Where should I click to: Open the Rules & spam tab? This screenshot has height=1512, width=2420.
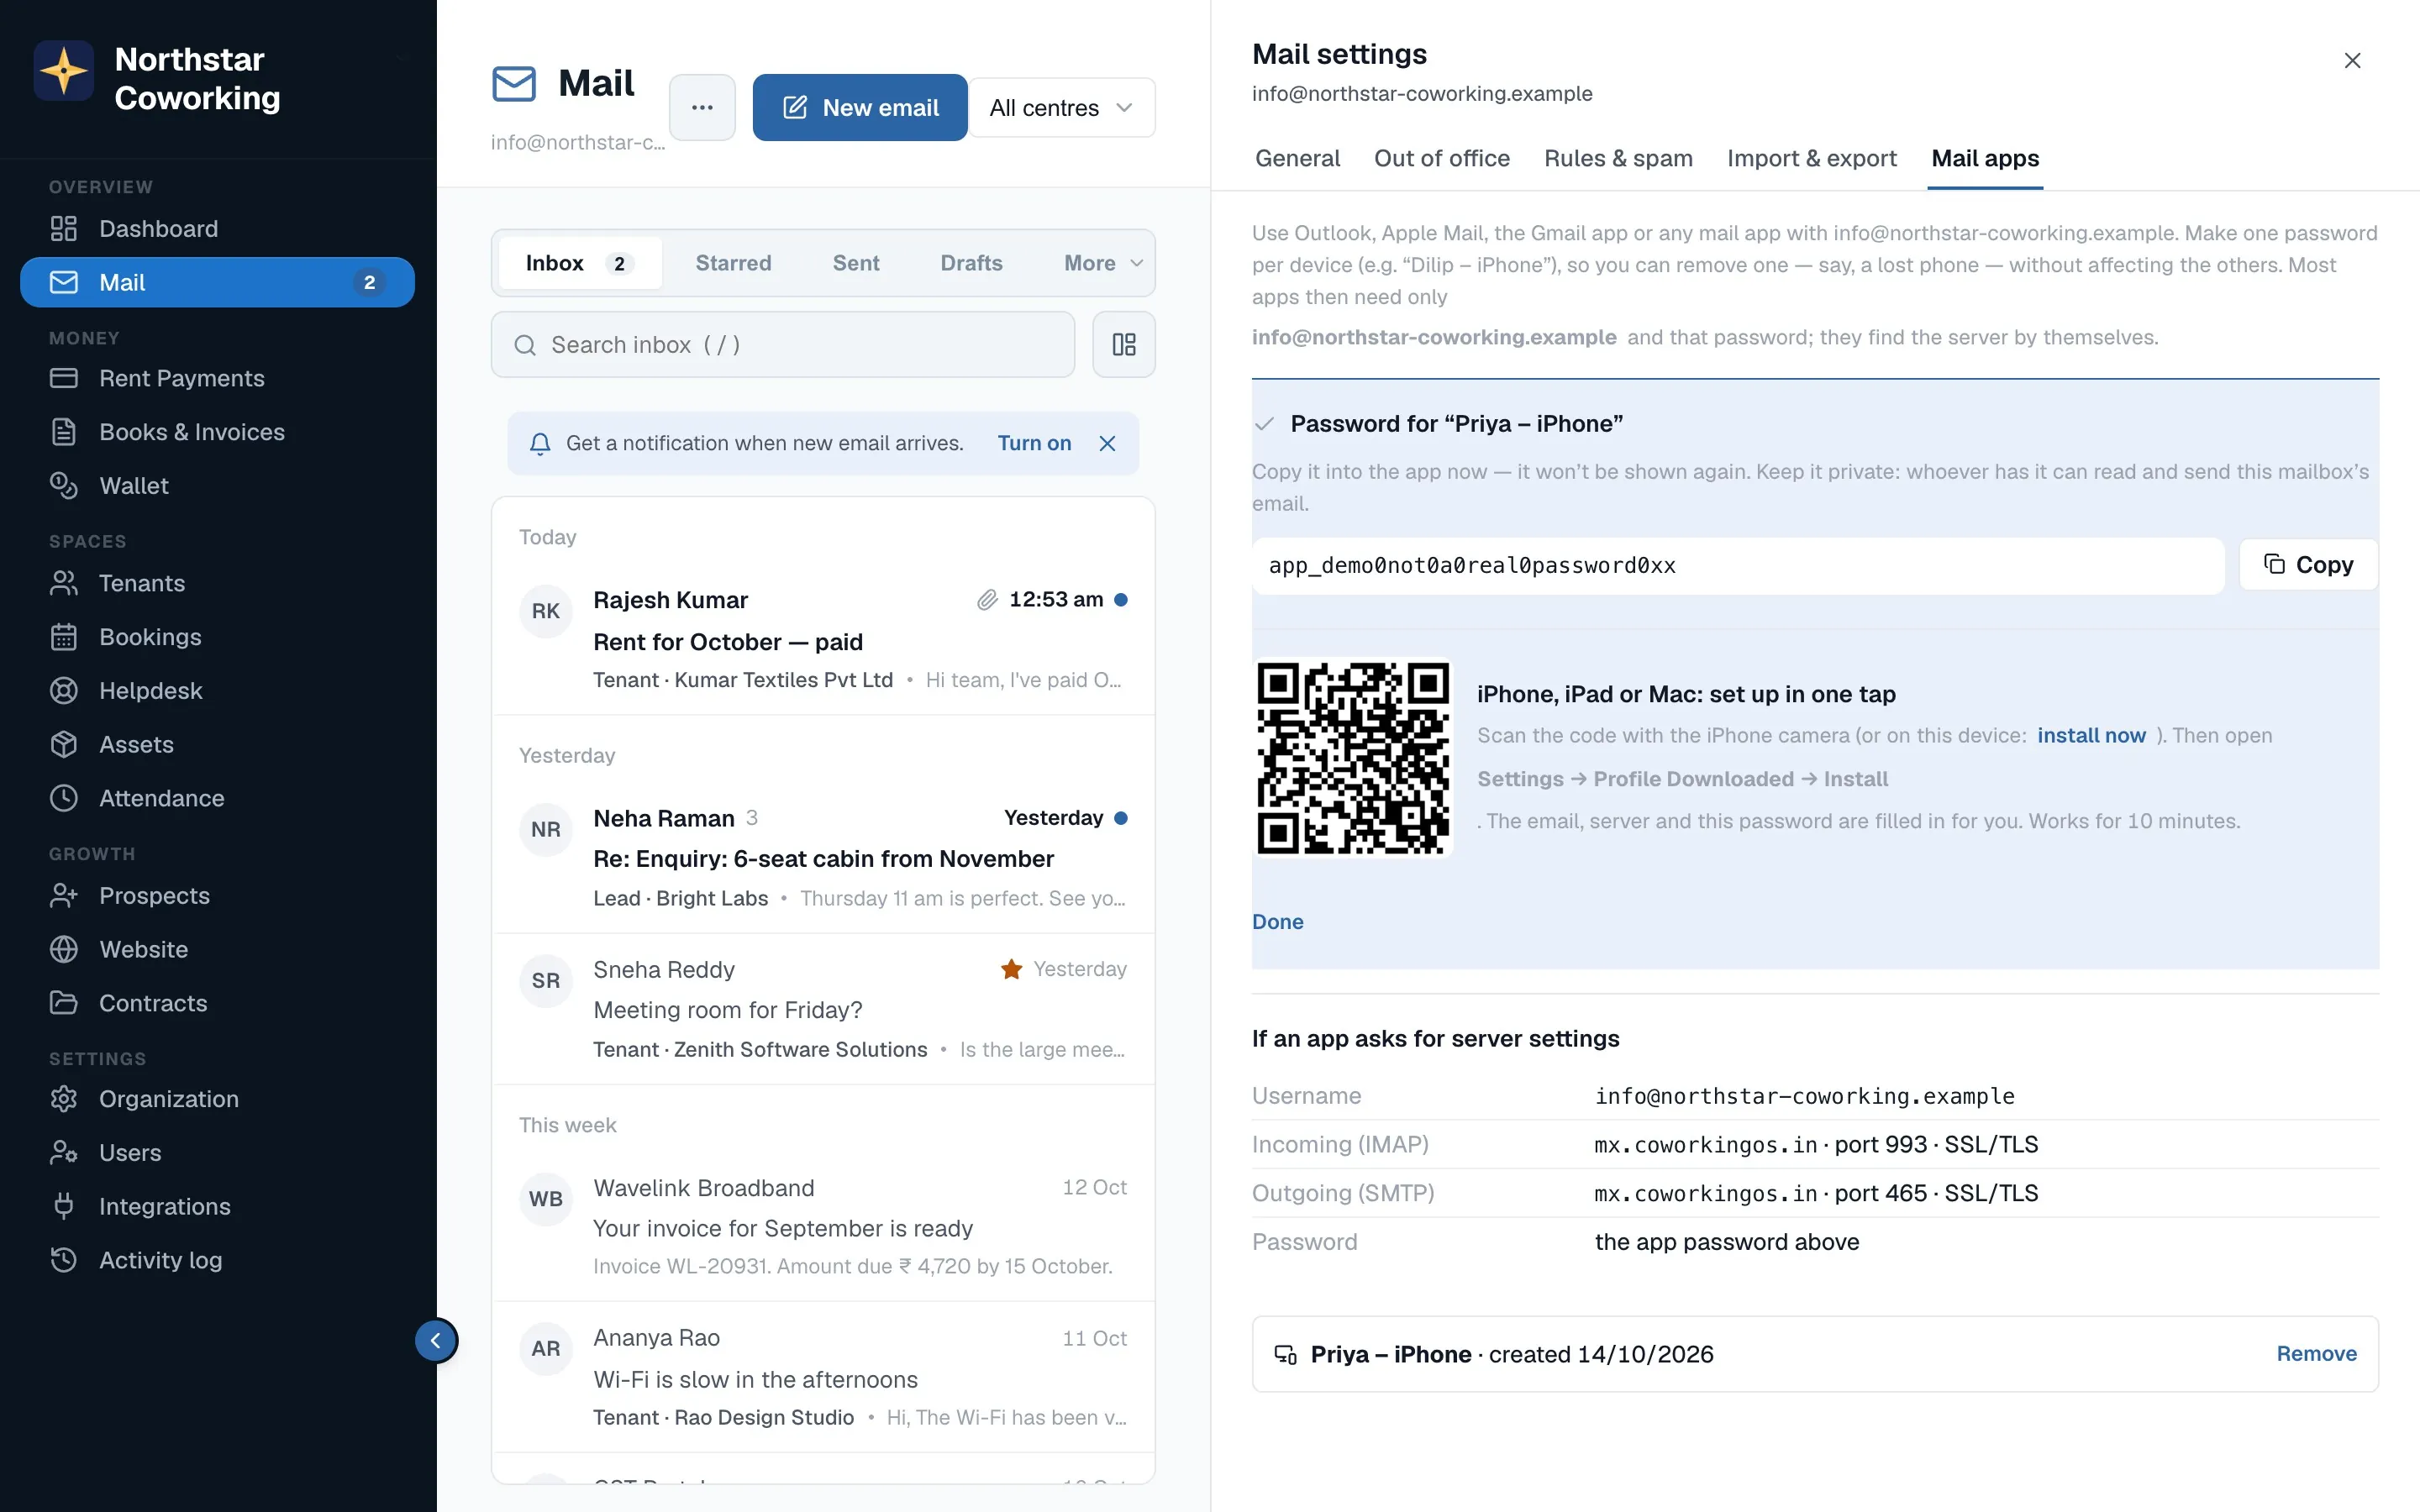pyautogui.click(x=1618, y=159)
